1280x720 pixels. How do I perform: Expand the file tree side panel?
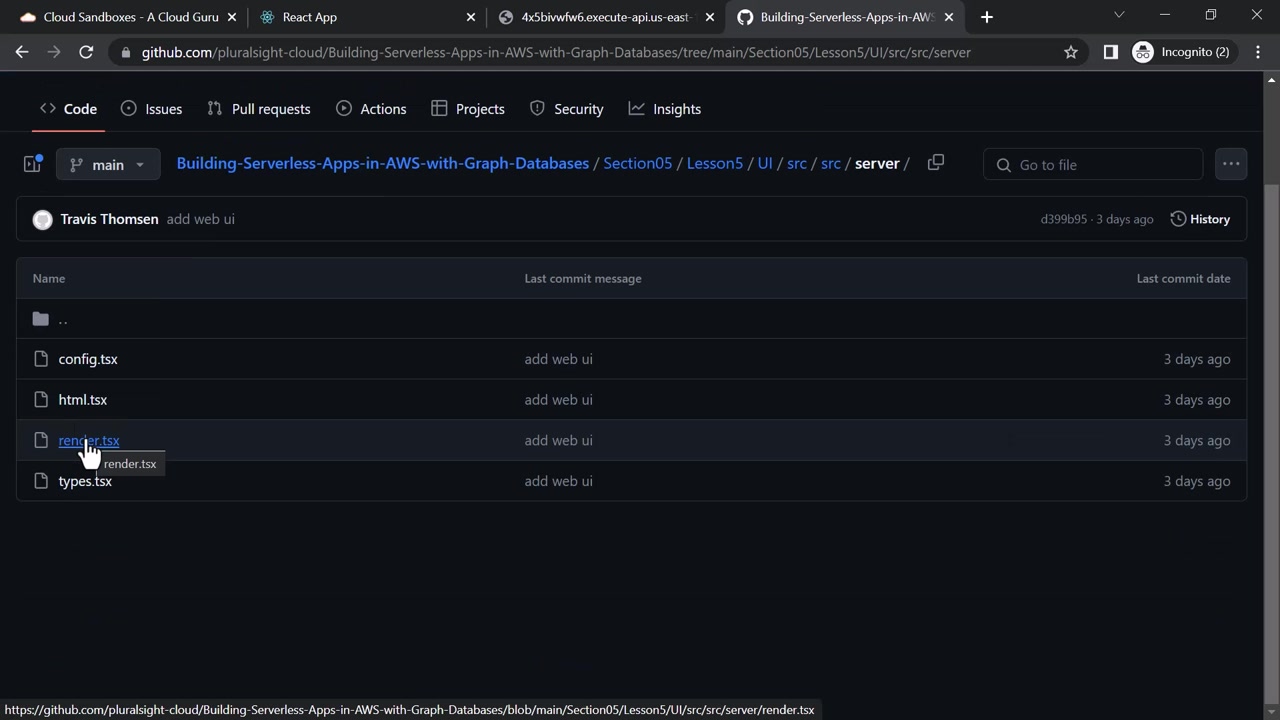click(33, 164)
